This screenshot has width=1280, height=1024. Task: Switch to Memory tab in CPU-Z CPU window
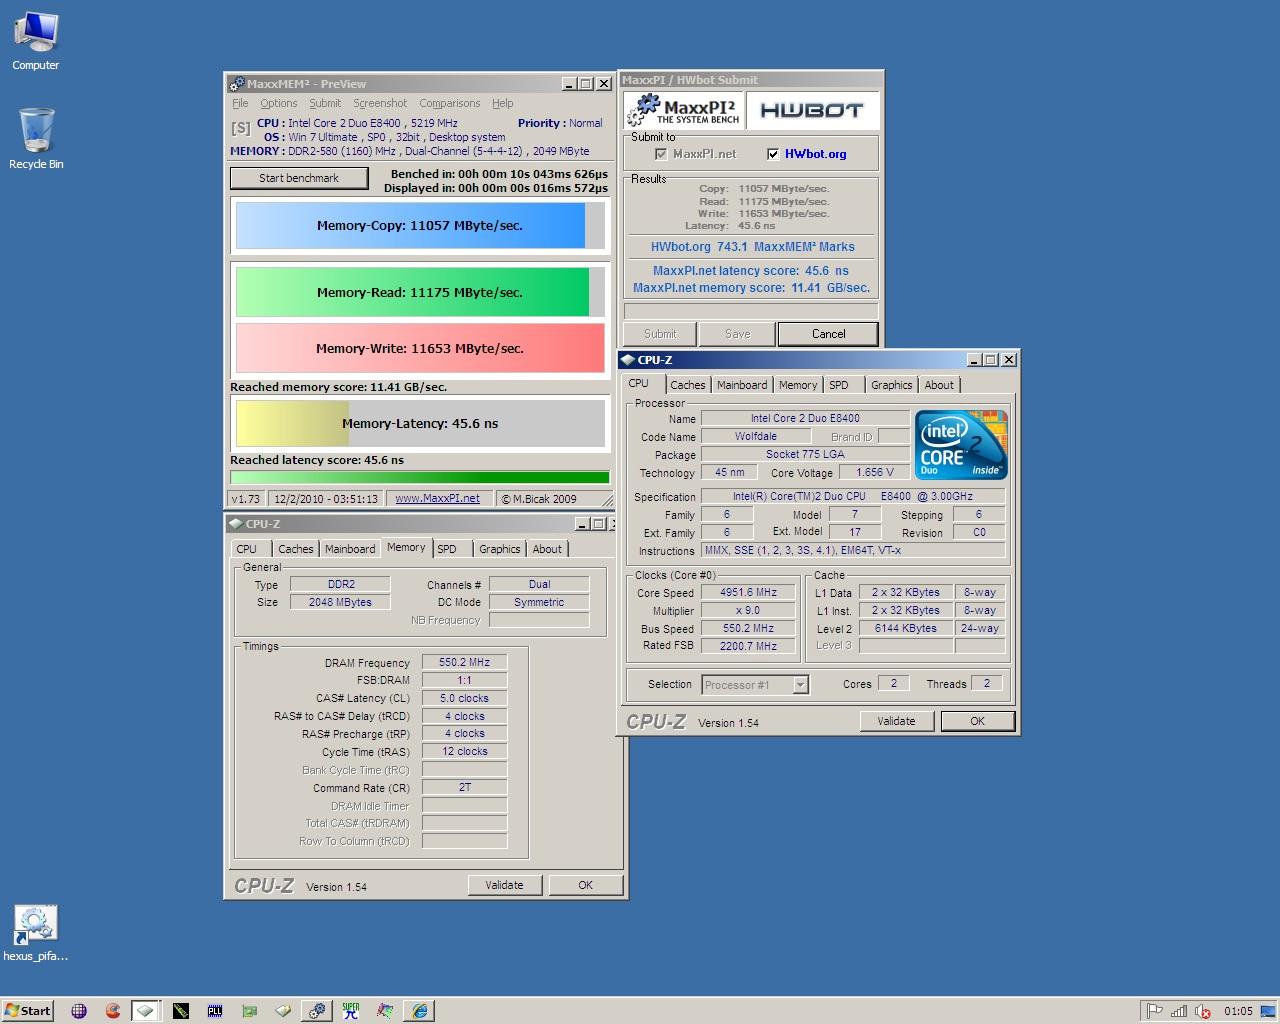[798, 385]
